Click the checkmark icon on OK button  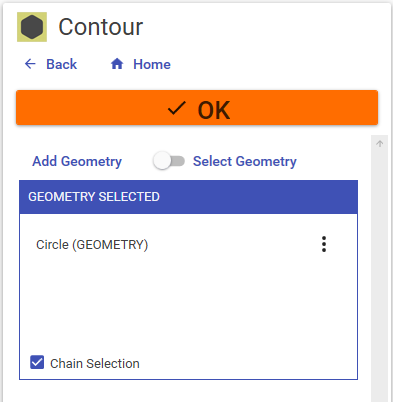176,108
